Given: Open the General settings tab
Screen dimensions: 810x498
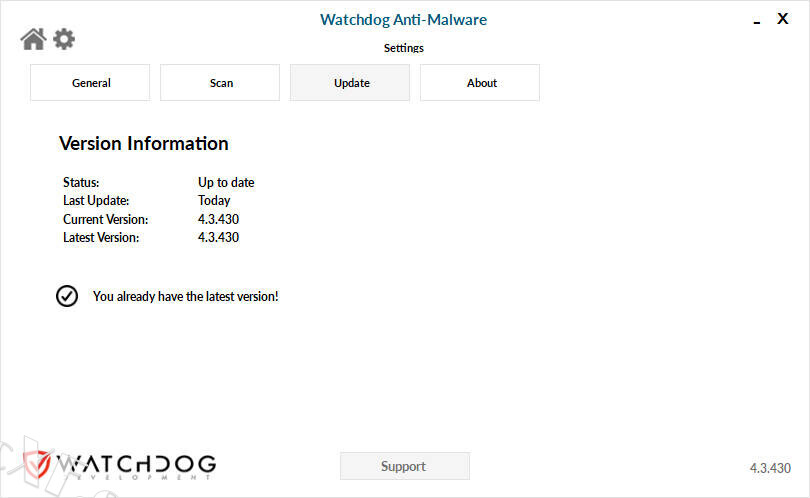Looking at the screenshot, I should tap(90, 83).
